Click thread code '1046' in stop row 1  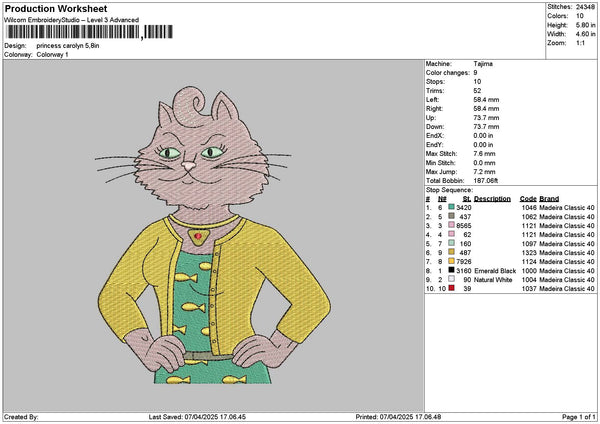point(529,208)
